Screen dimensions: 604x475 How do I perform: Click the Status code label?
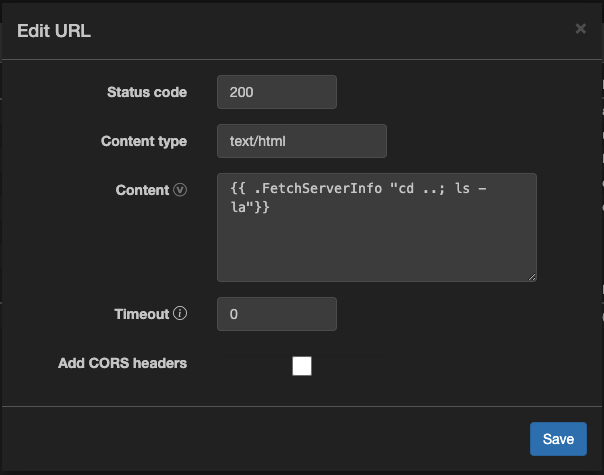pos(146,92)
